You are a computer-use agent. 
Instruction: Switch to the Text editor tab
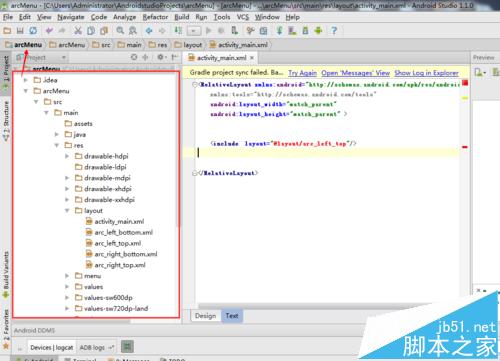click(232, 316)
